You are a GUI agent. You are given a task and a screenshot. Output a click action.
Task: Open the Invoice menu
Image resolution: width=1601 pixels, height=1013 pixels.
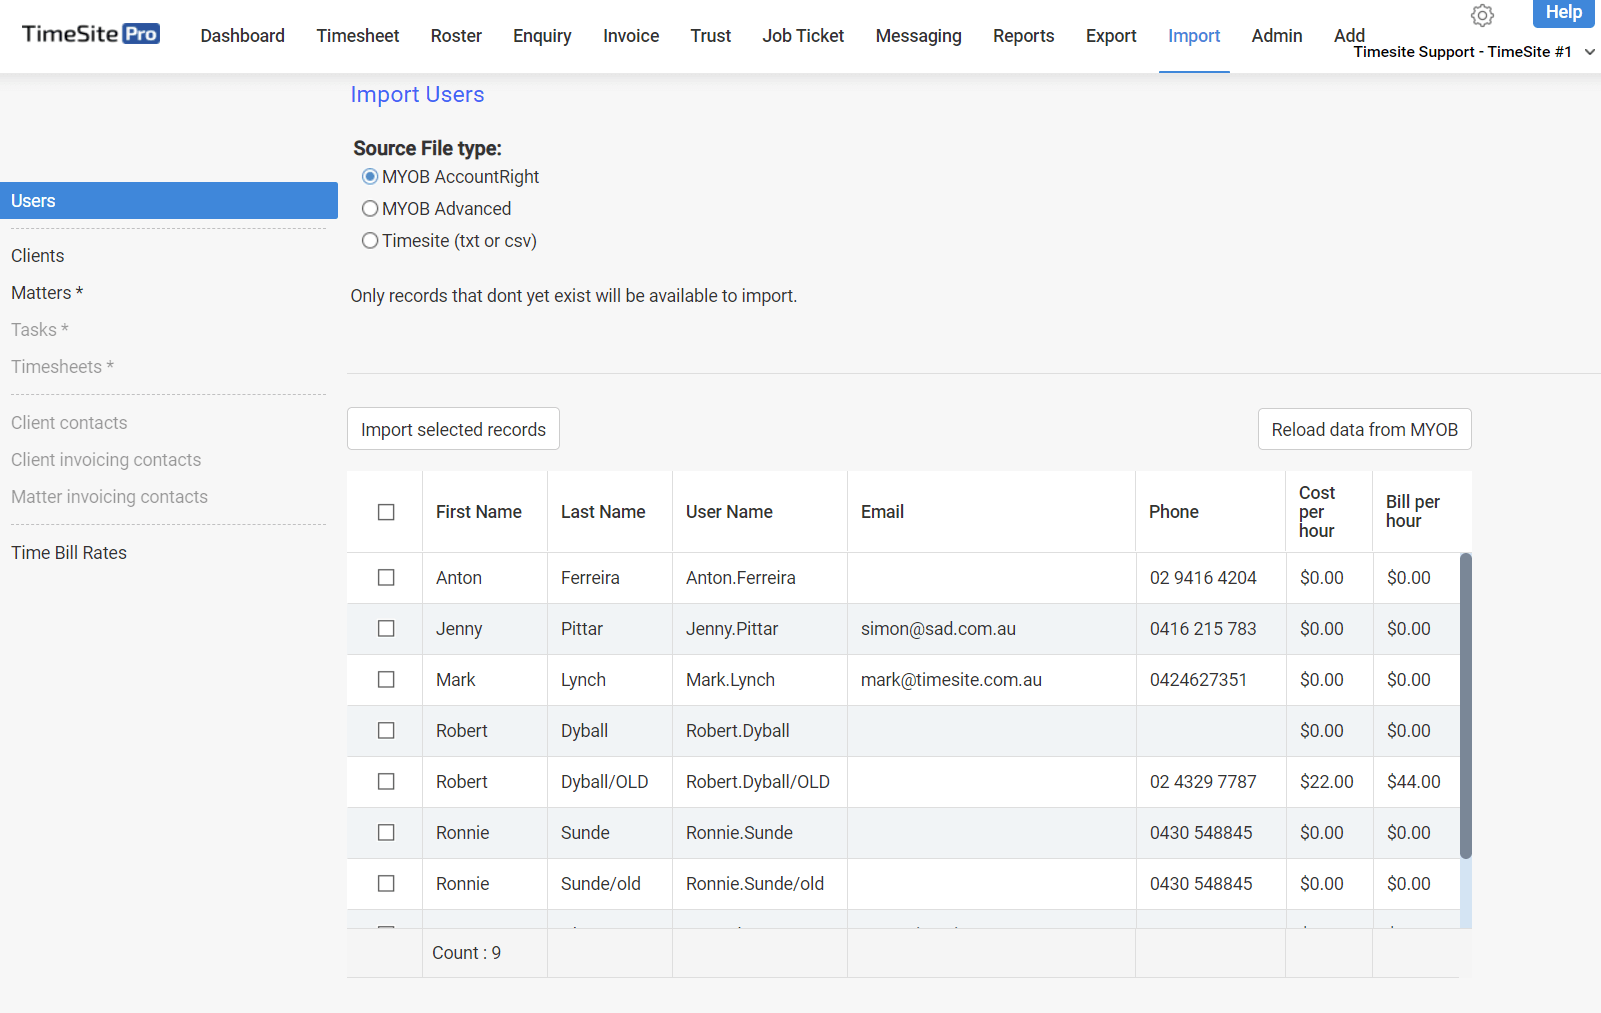click(631, 36)
